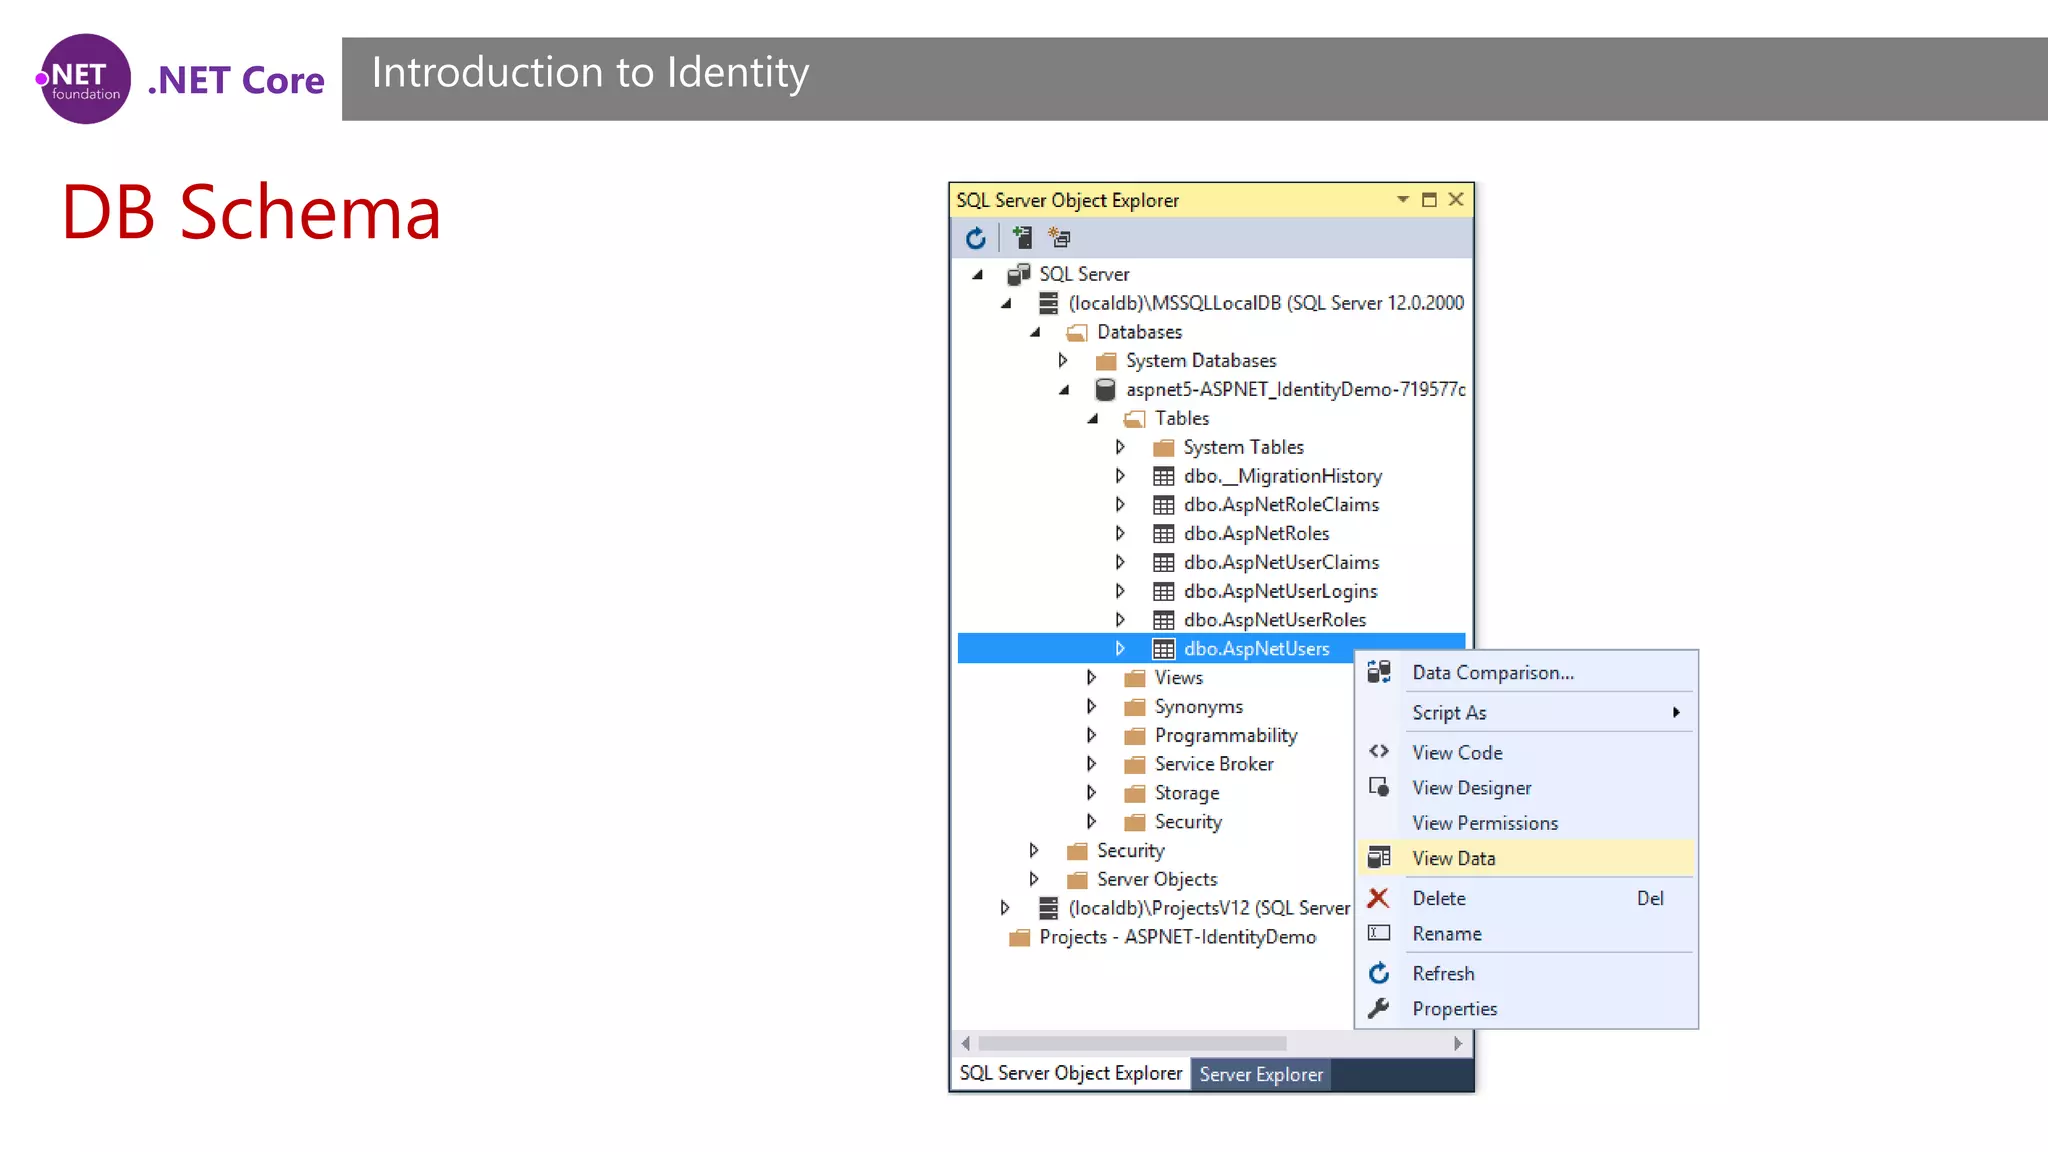Expand dbo.AspNetRoleClaims table node
Image resolution: width=2048 pixels, height=1152 pixels.
[x=1120, y=505]
